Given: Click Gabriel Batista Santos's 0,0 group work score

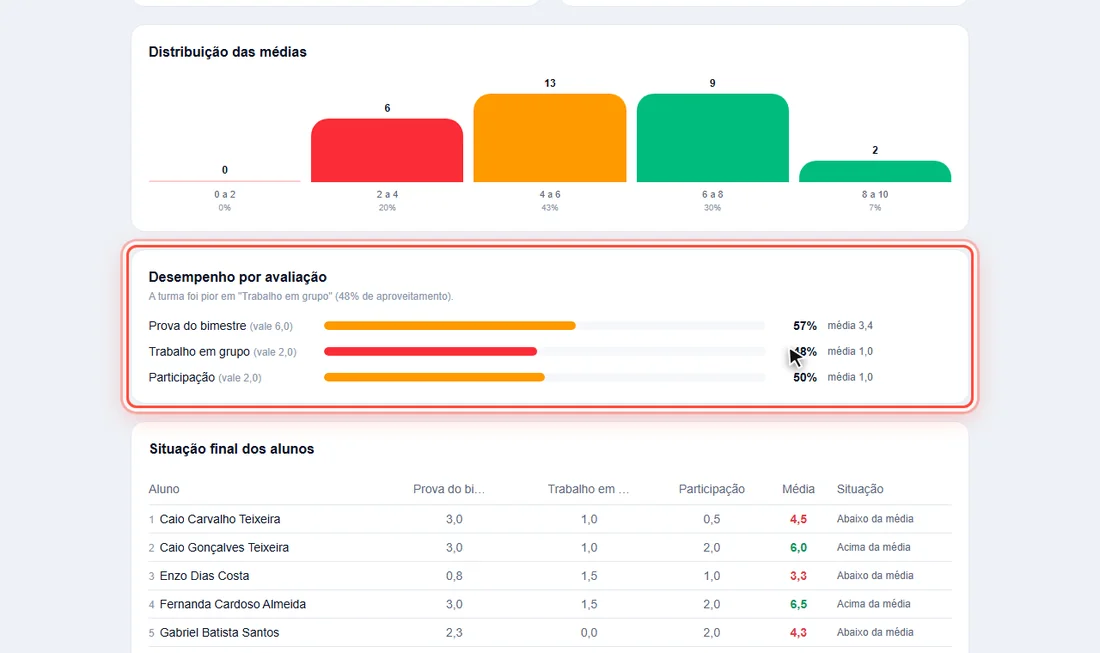Looking at the screenshot, I should coord(589,633).
